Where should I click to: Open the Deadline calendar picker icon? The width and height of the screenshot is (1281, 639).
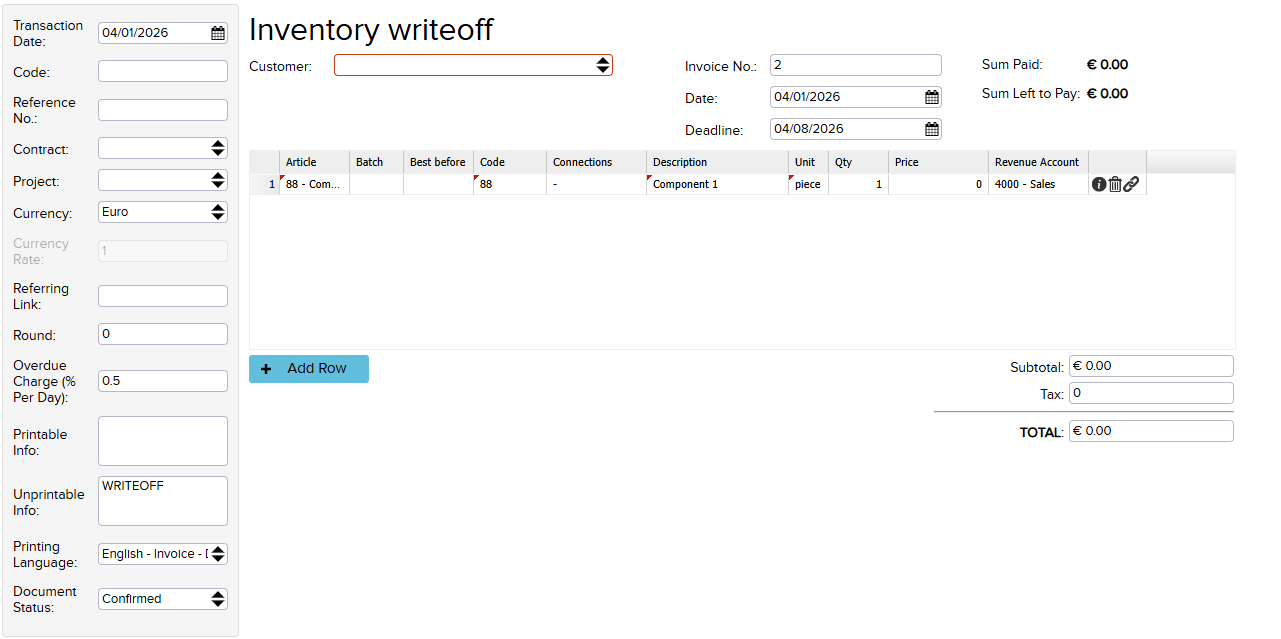coord(932,129)
